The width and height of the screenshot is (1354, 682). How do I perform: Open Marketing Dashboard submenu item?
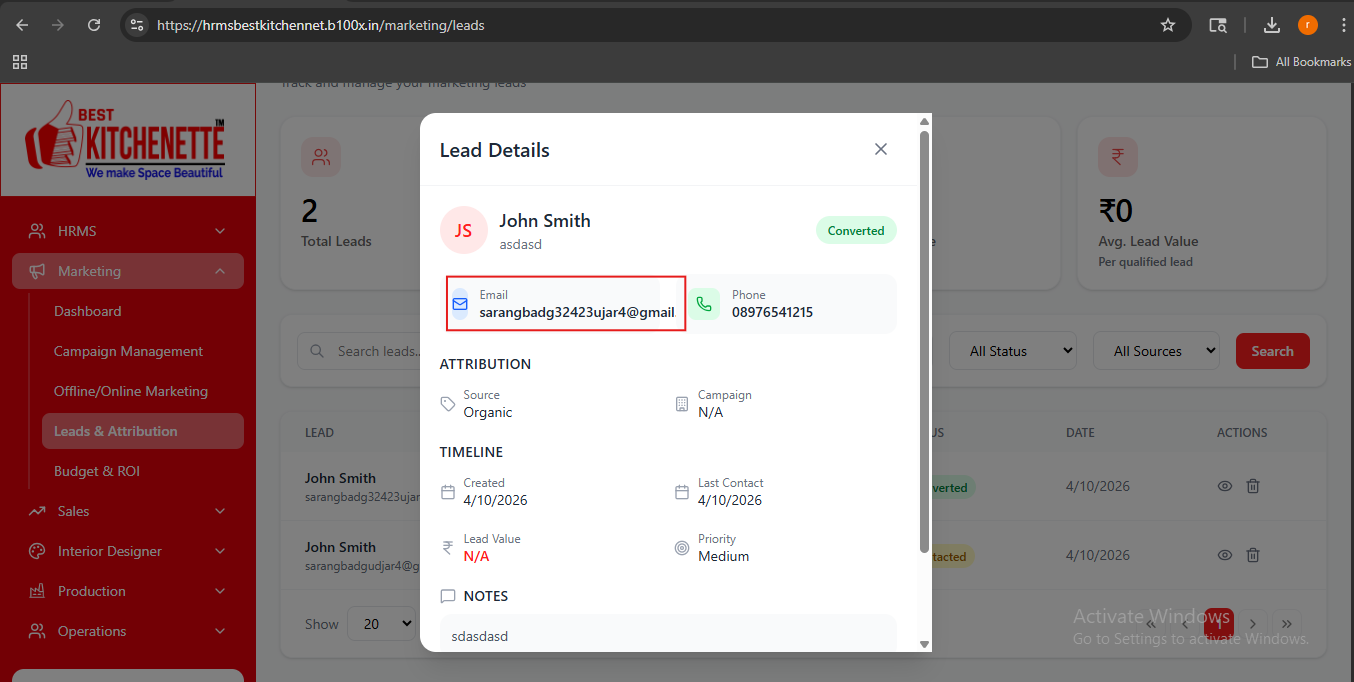87,311
